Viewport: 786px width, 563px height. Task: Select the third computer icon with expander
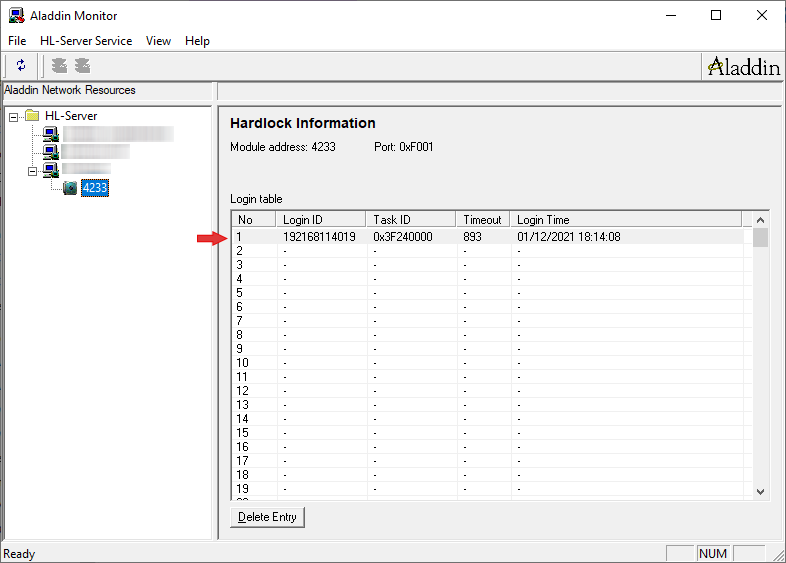(x=51, y=170)
